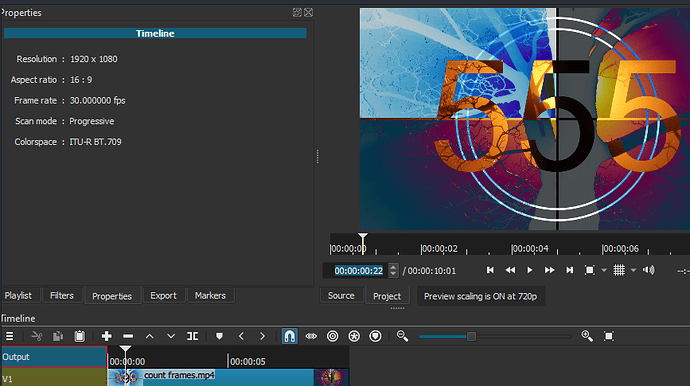
Task: Open the volume control in player
Action: [x=649, y=270]
